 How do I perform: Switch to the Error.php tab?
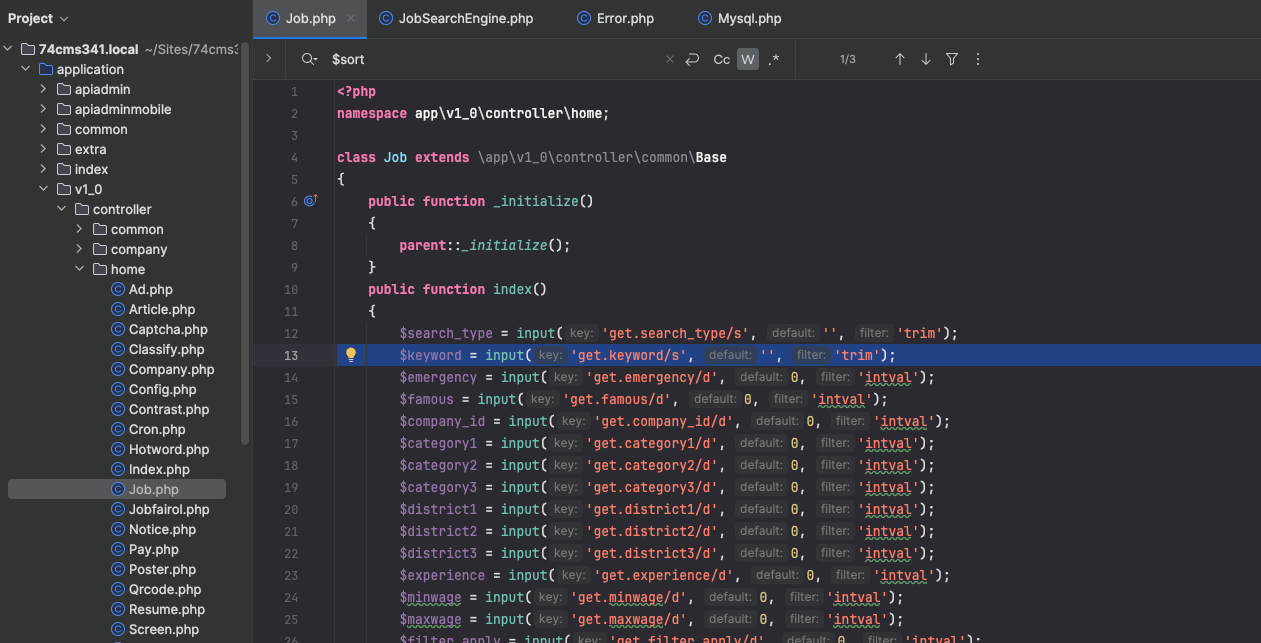click(615, 19)
